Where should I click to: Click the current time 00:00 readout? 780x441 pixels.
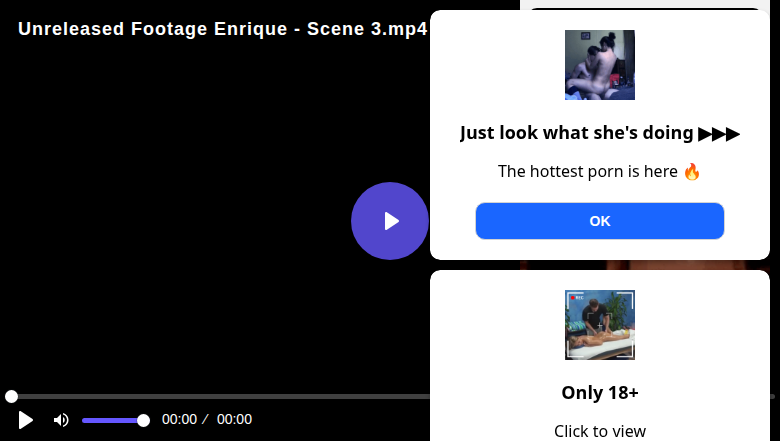179,420
